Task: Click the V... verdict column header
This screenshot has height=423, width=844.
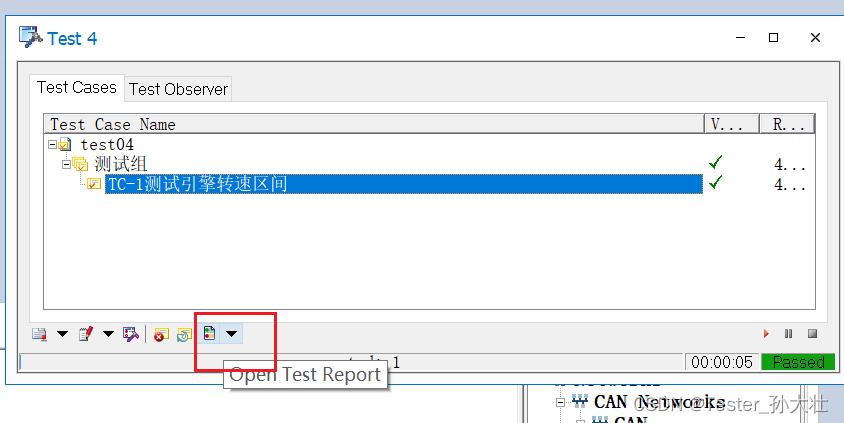Action: (x=732, y=124)
